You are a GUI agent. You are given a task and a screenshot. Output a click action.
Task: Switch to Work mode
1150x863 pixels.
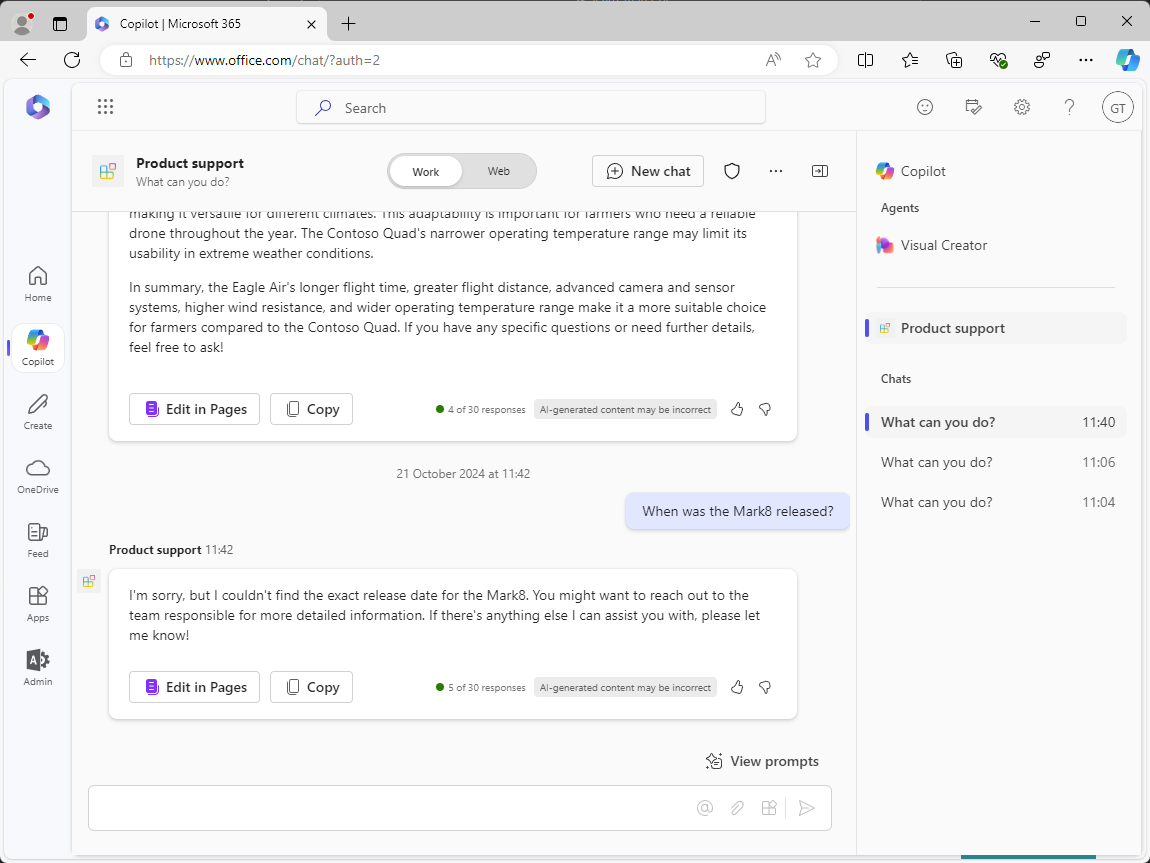pyautogui.click(x=425, y=172)
